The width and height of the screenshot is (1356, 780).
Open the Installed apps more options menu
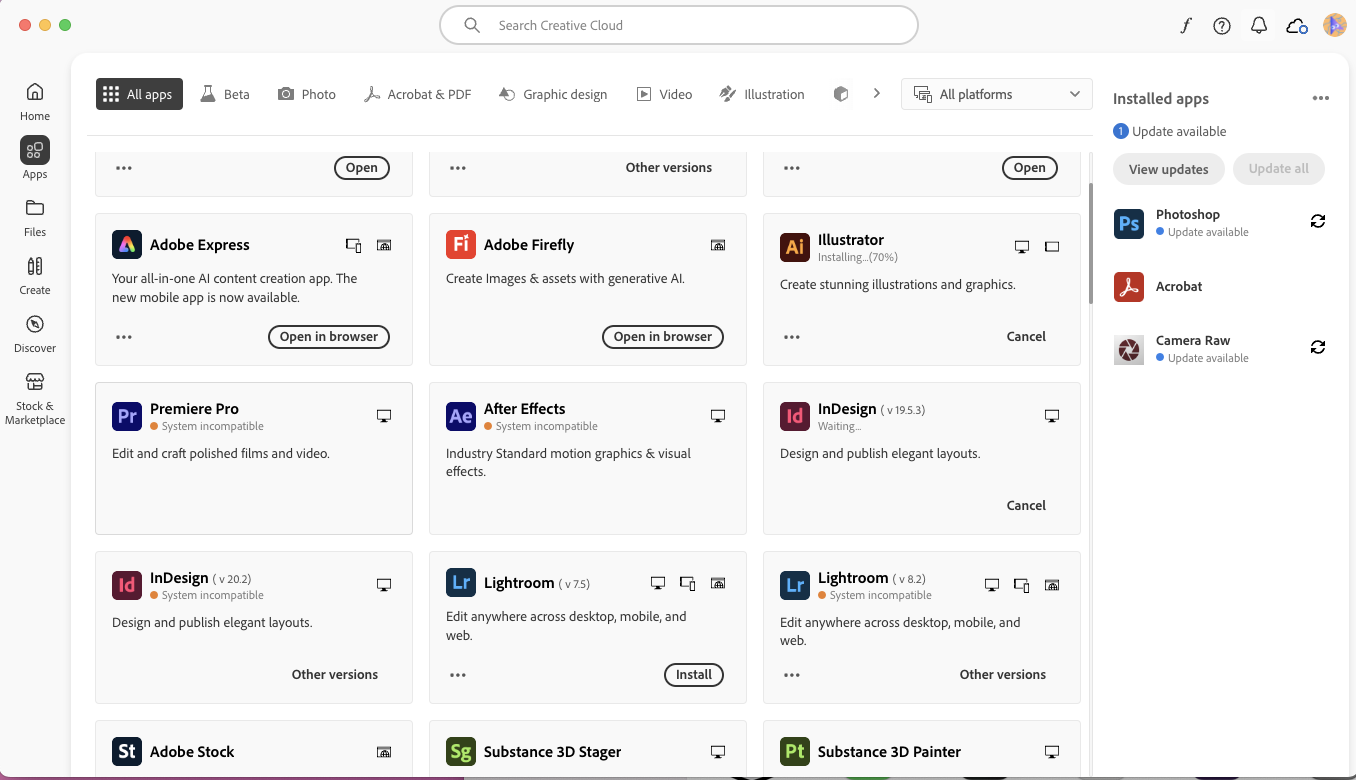click(x=1321, y=98)
